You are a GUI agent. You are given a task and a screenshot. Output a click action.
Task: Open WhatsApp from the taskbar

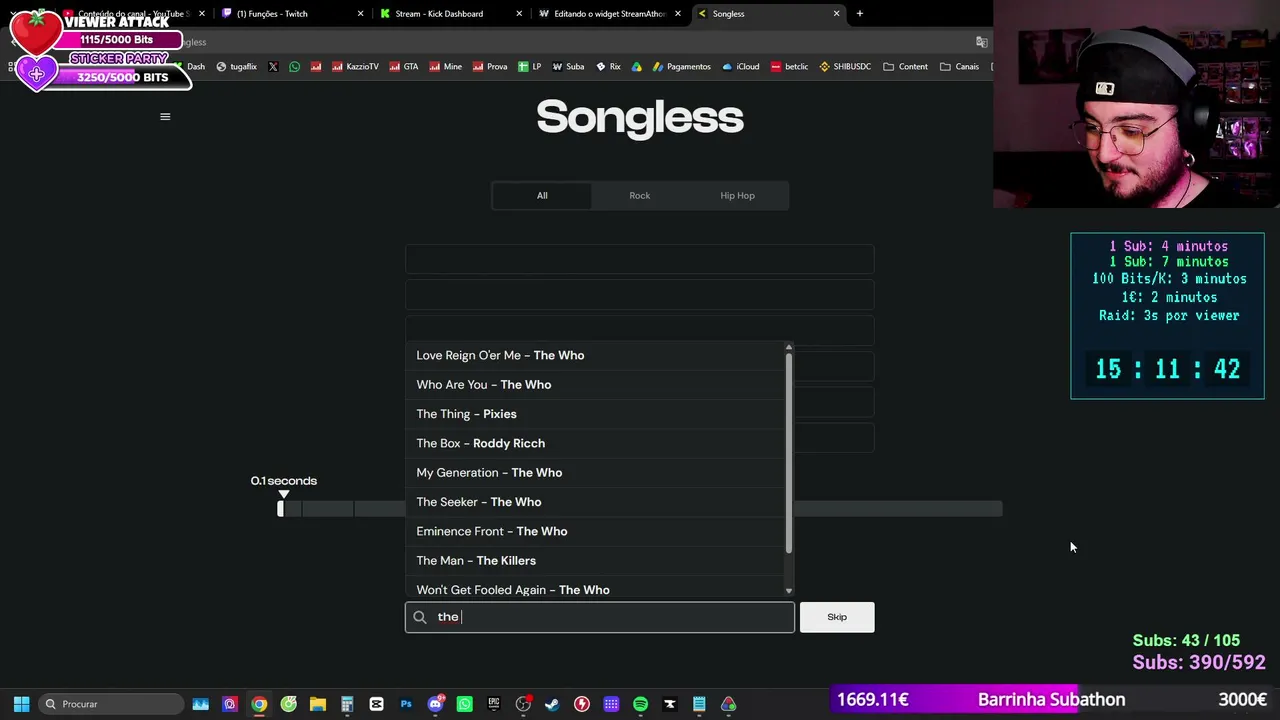pyautogui.click(x=464, y=704)
